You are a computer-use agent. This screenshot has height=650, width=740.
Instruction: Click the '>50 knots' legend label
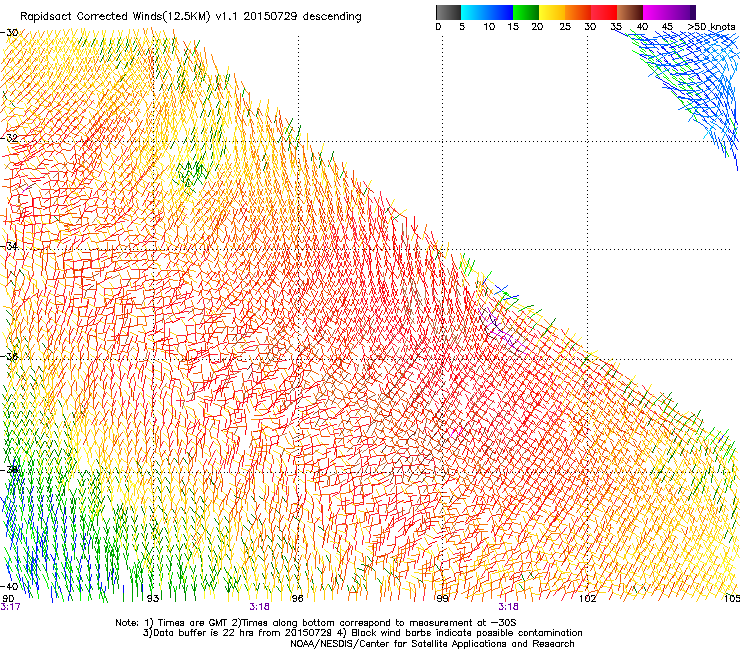(x=711, y=27)
